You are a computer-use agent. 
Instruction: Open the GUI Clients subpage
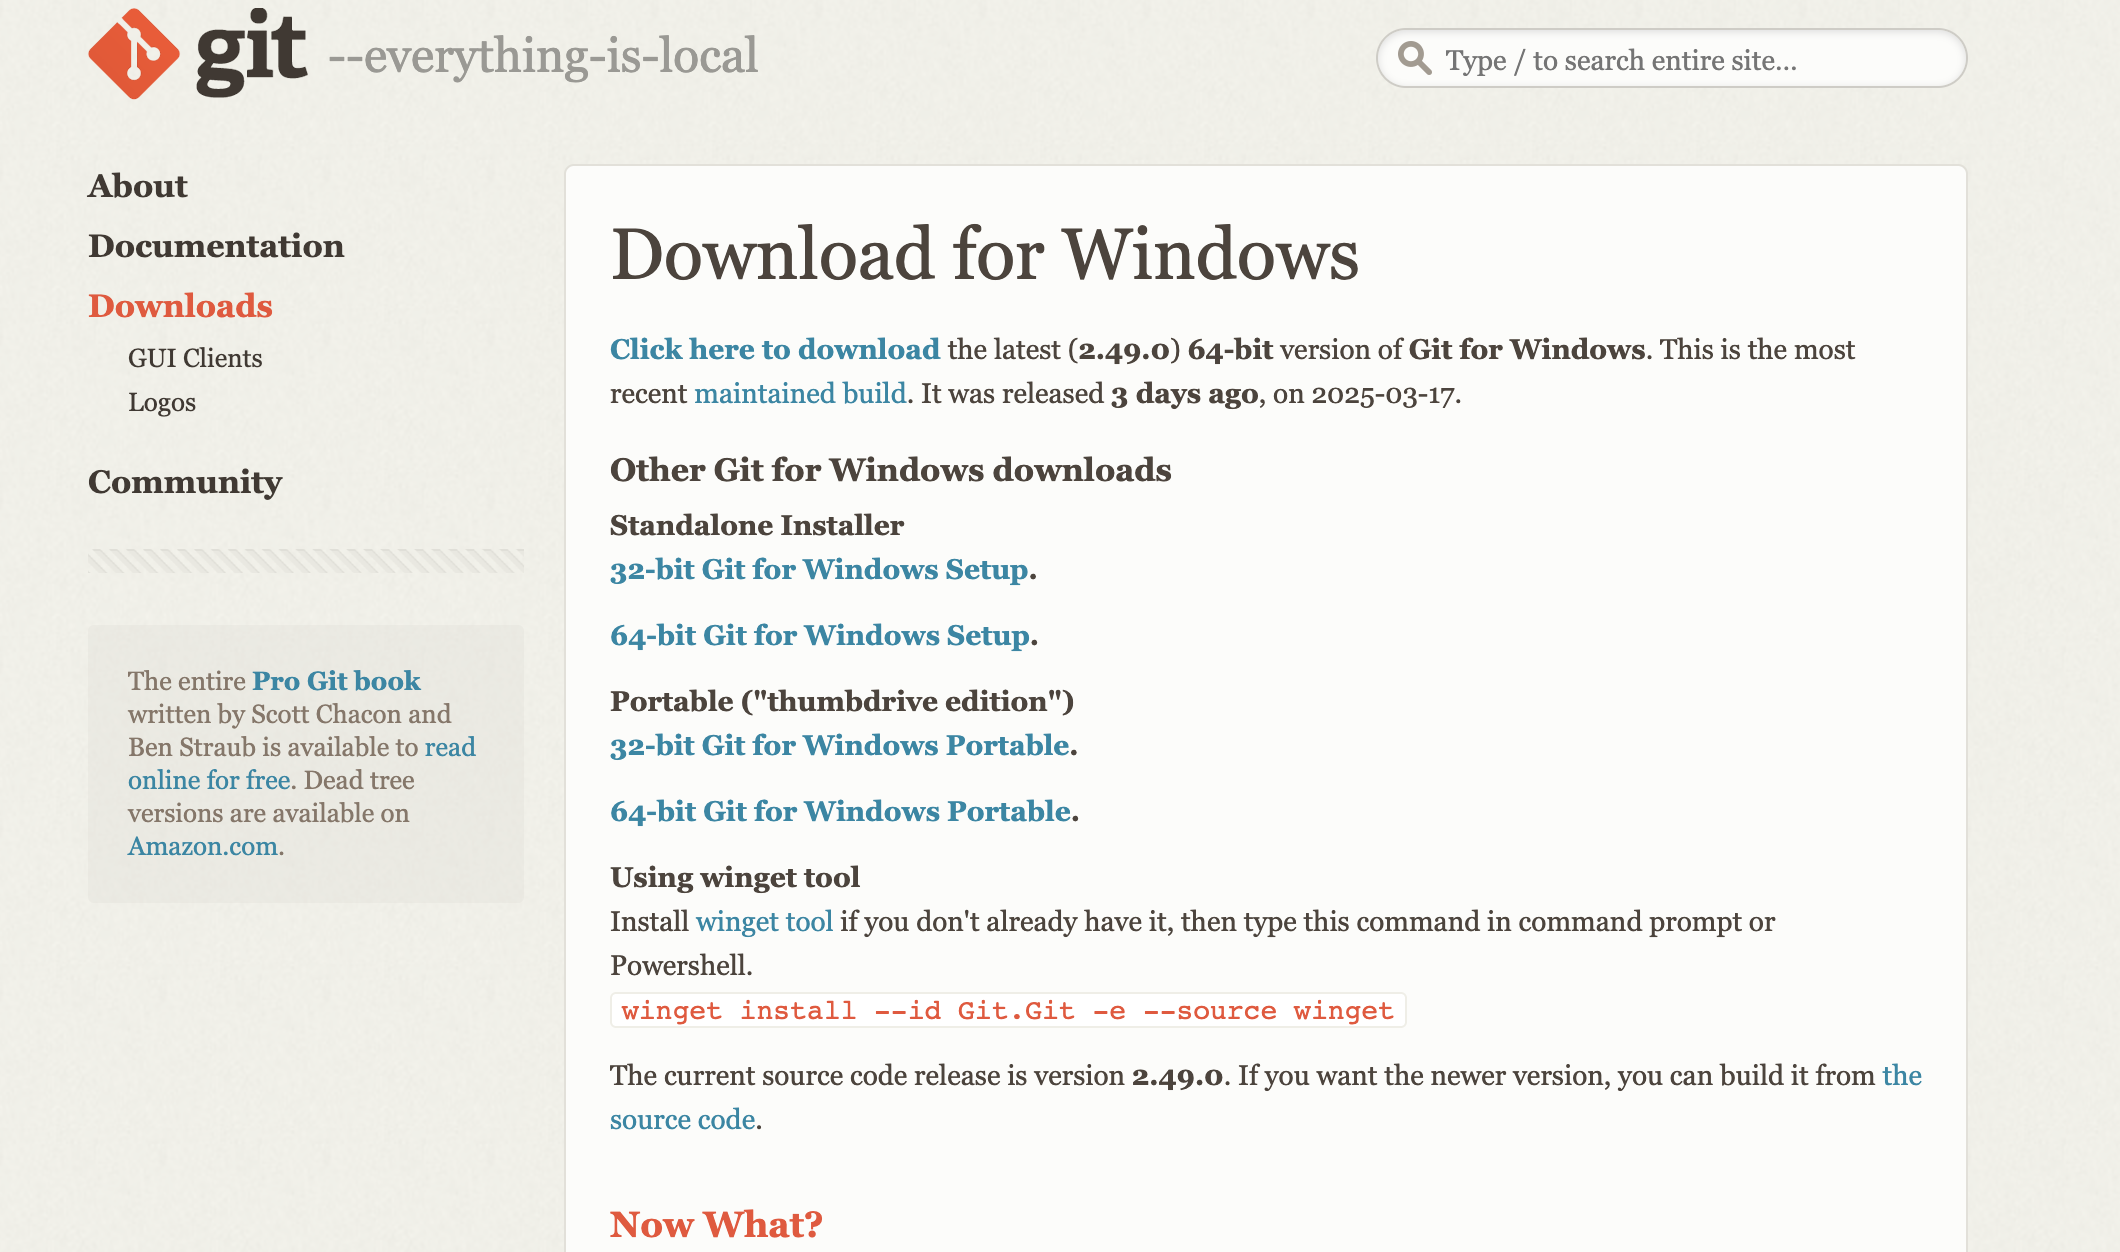click(x=195, y=358)
